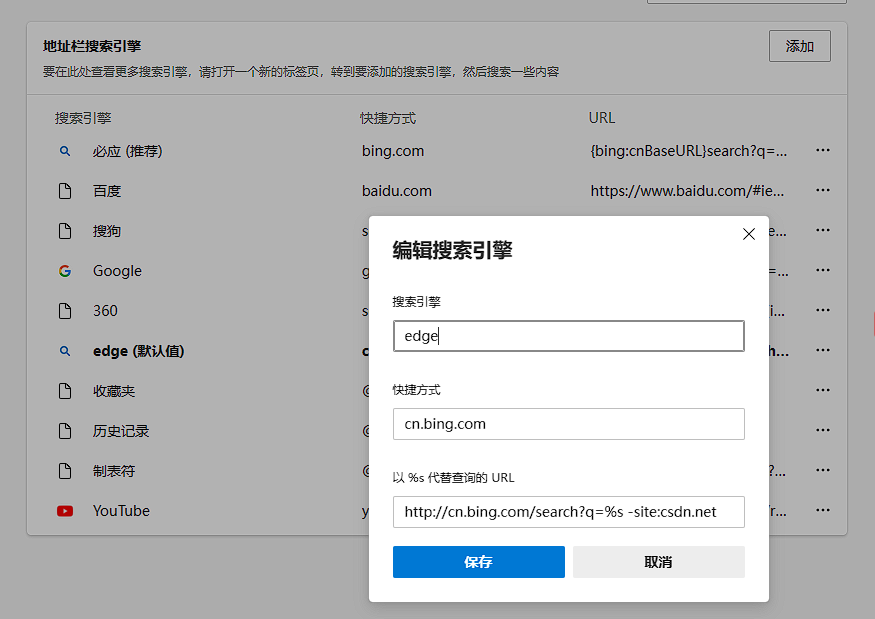Select the 制表符 entry name
875x619 pixels.
(x=114, y=471)
